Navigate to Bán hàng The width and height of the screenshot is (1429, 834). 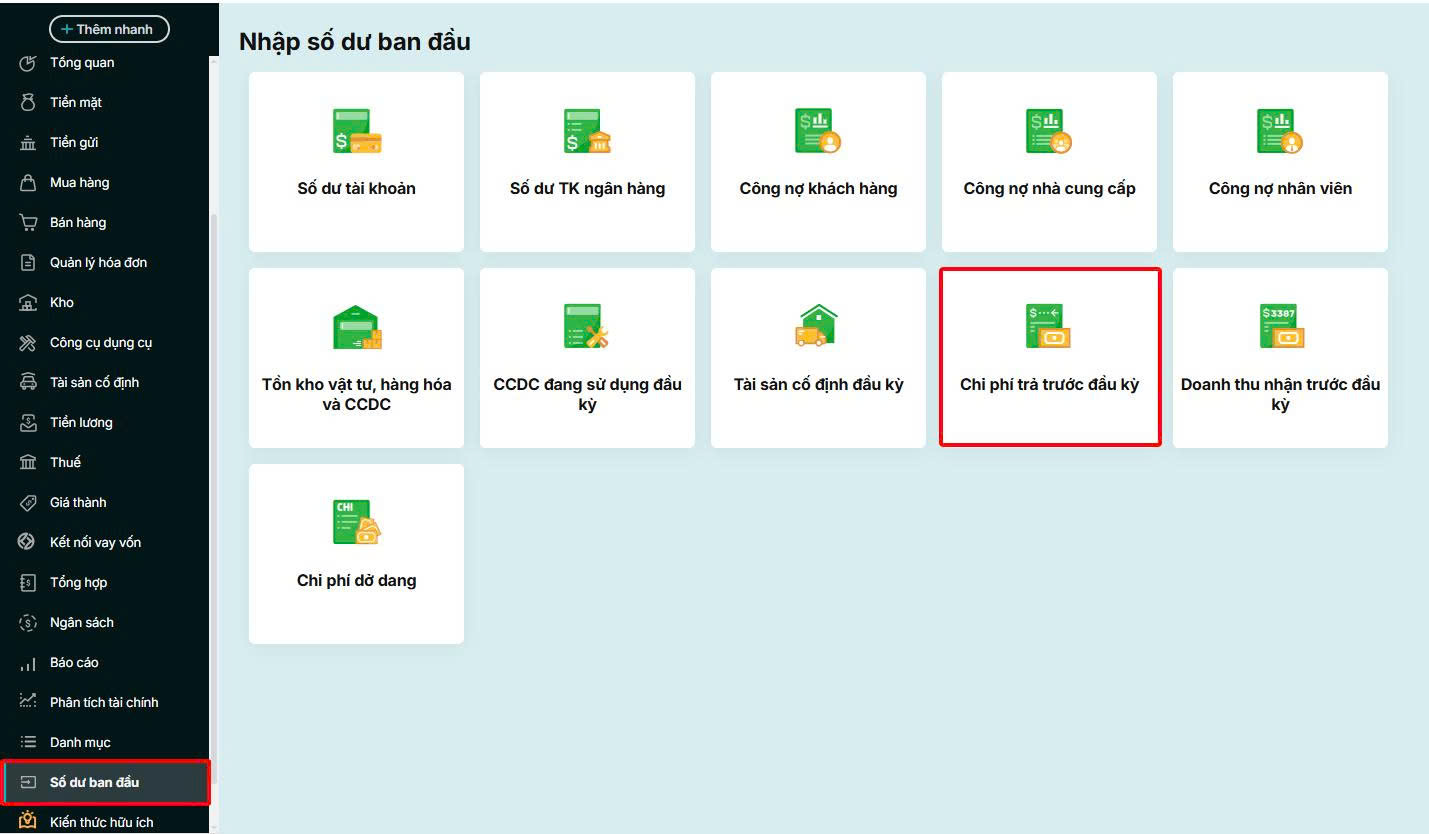click(x=78, y=223)
